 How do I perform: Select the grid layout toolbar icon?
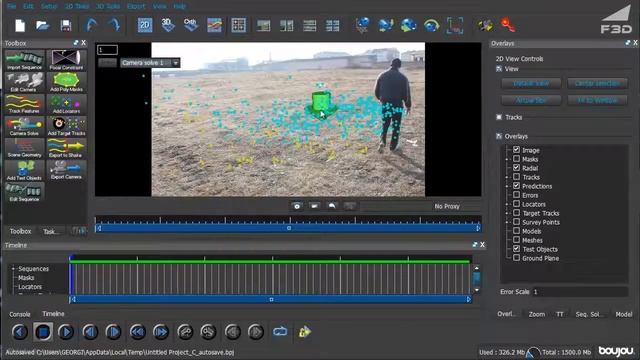point(239,25)
